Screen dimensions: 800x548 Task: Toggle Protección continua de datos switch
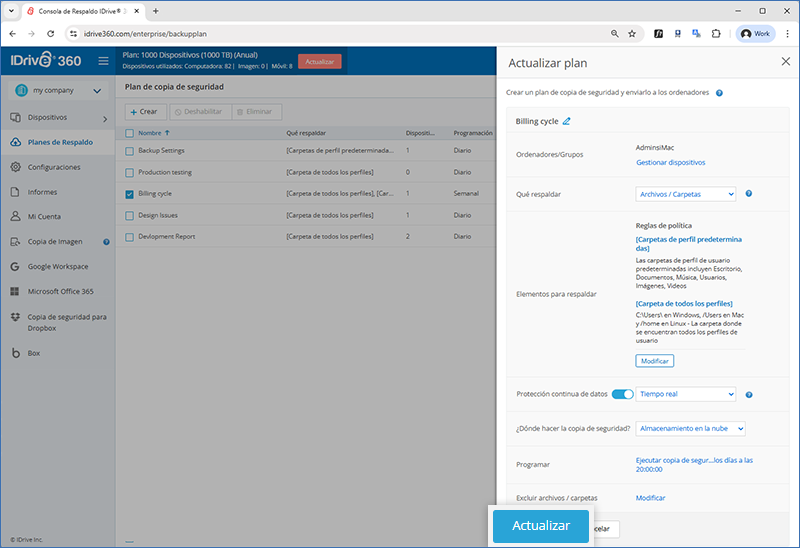(x=622, y=394)
